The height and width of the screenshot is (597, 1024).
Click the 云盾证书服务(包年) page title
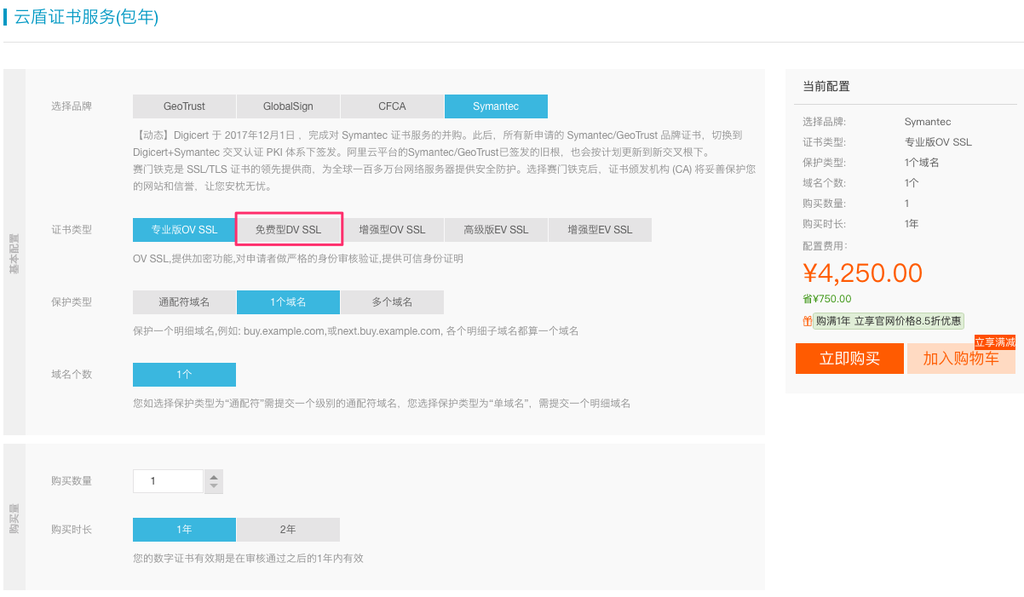(x=86, y=17)
